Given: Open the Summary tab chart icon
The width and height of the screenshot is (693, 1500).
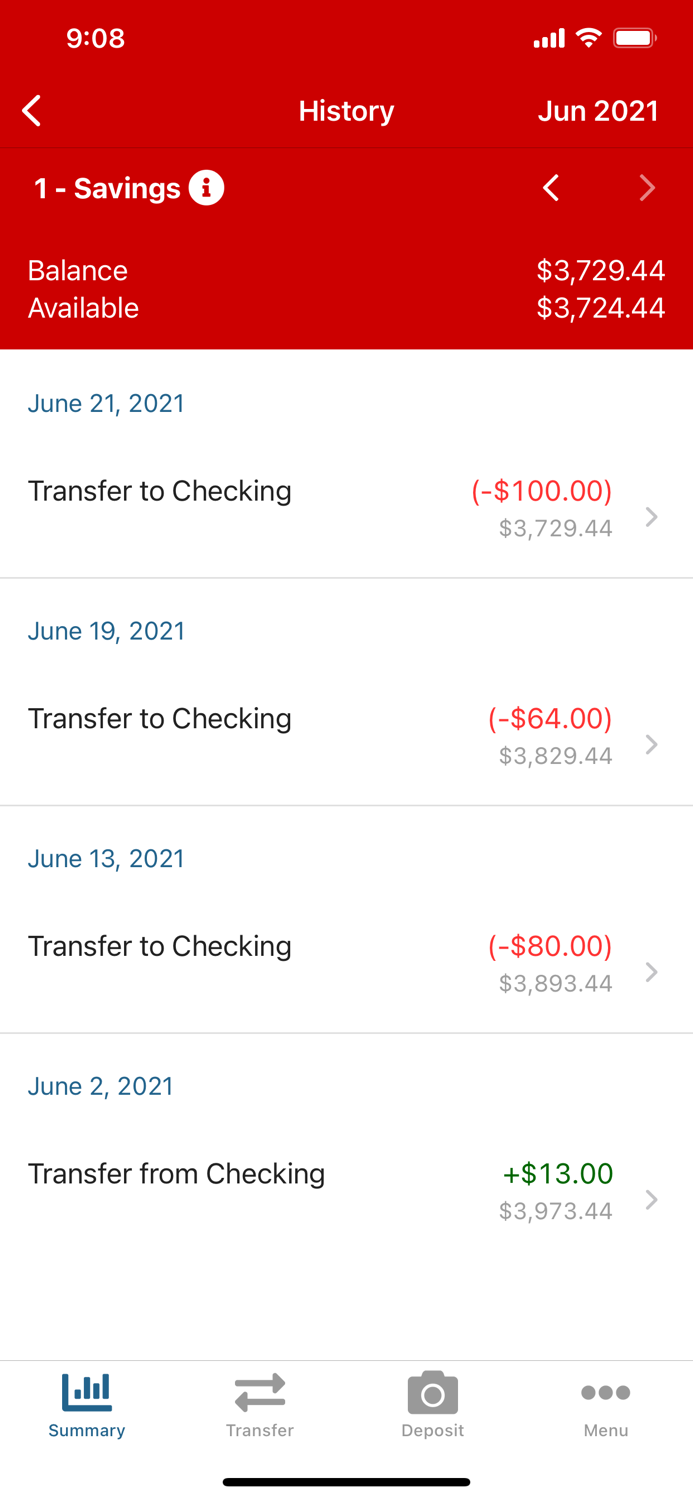Looking at the screenshot, I should pyautogui.click(x=87, y=1392).
